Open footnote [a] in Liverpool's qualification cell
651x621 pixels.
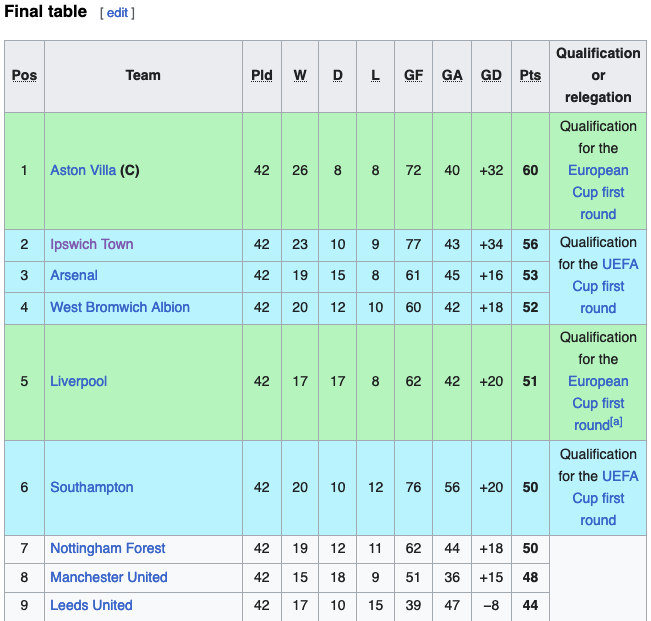click(x=616, y=422)
